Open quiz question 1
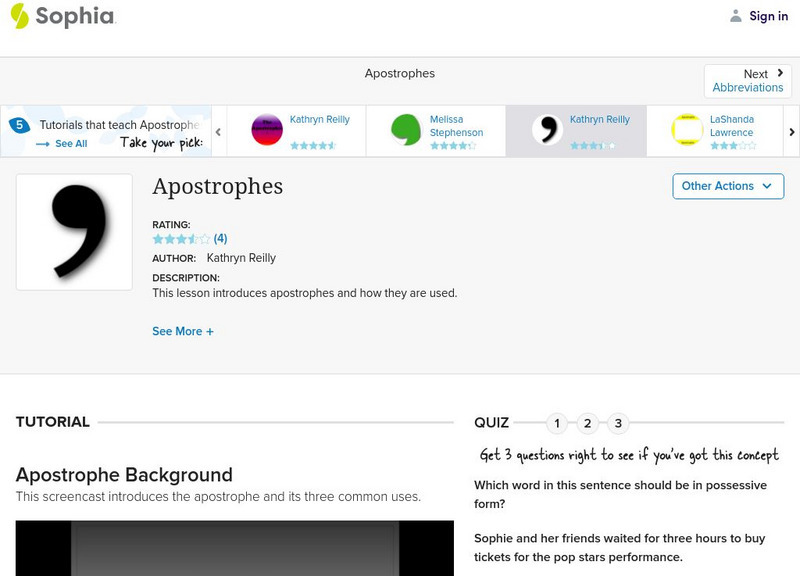800x576 pixels. pyautogui.click(x=557, y=423)
